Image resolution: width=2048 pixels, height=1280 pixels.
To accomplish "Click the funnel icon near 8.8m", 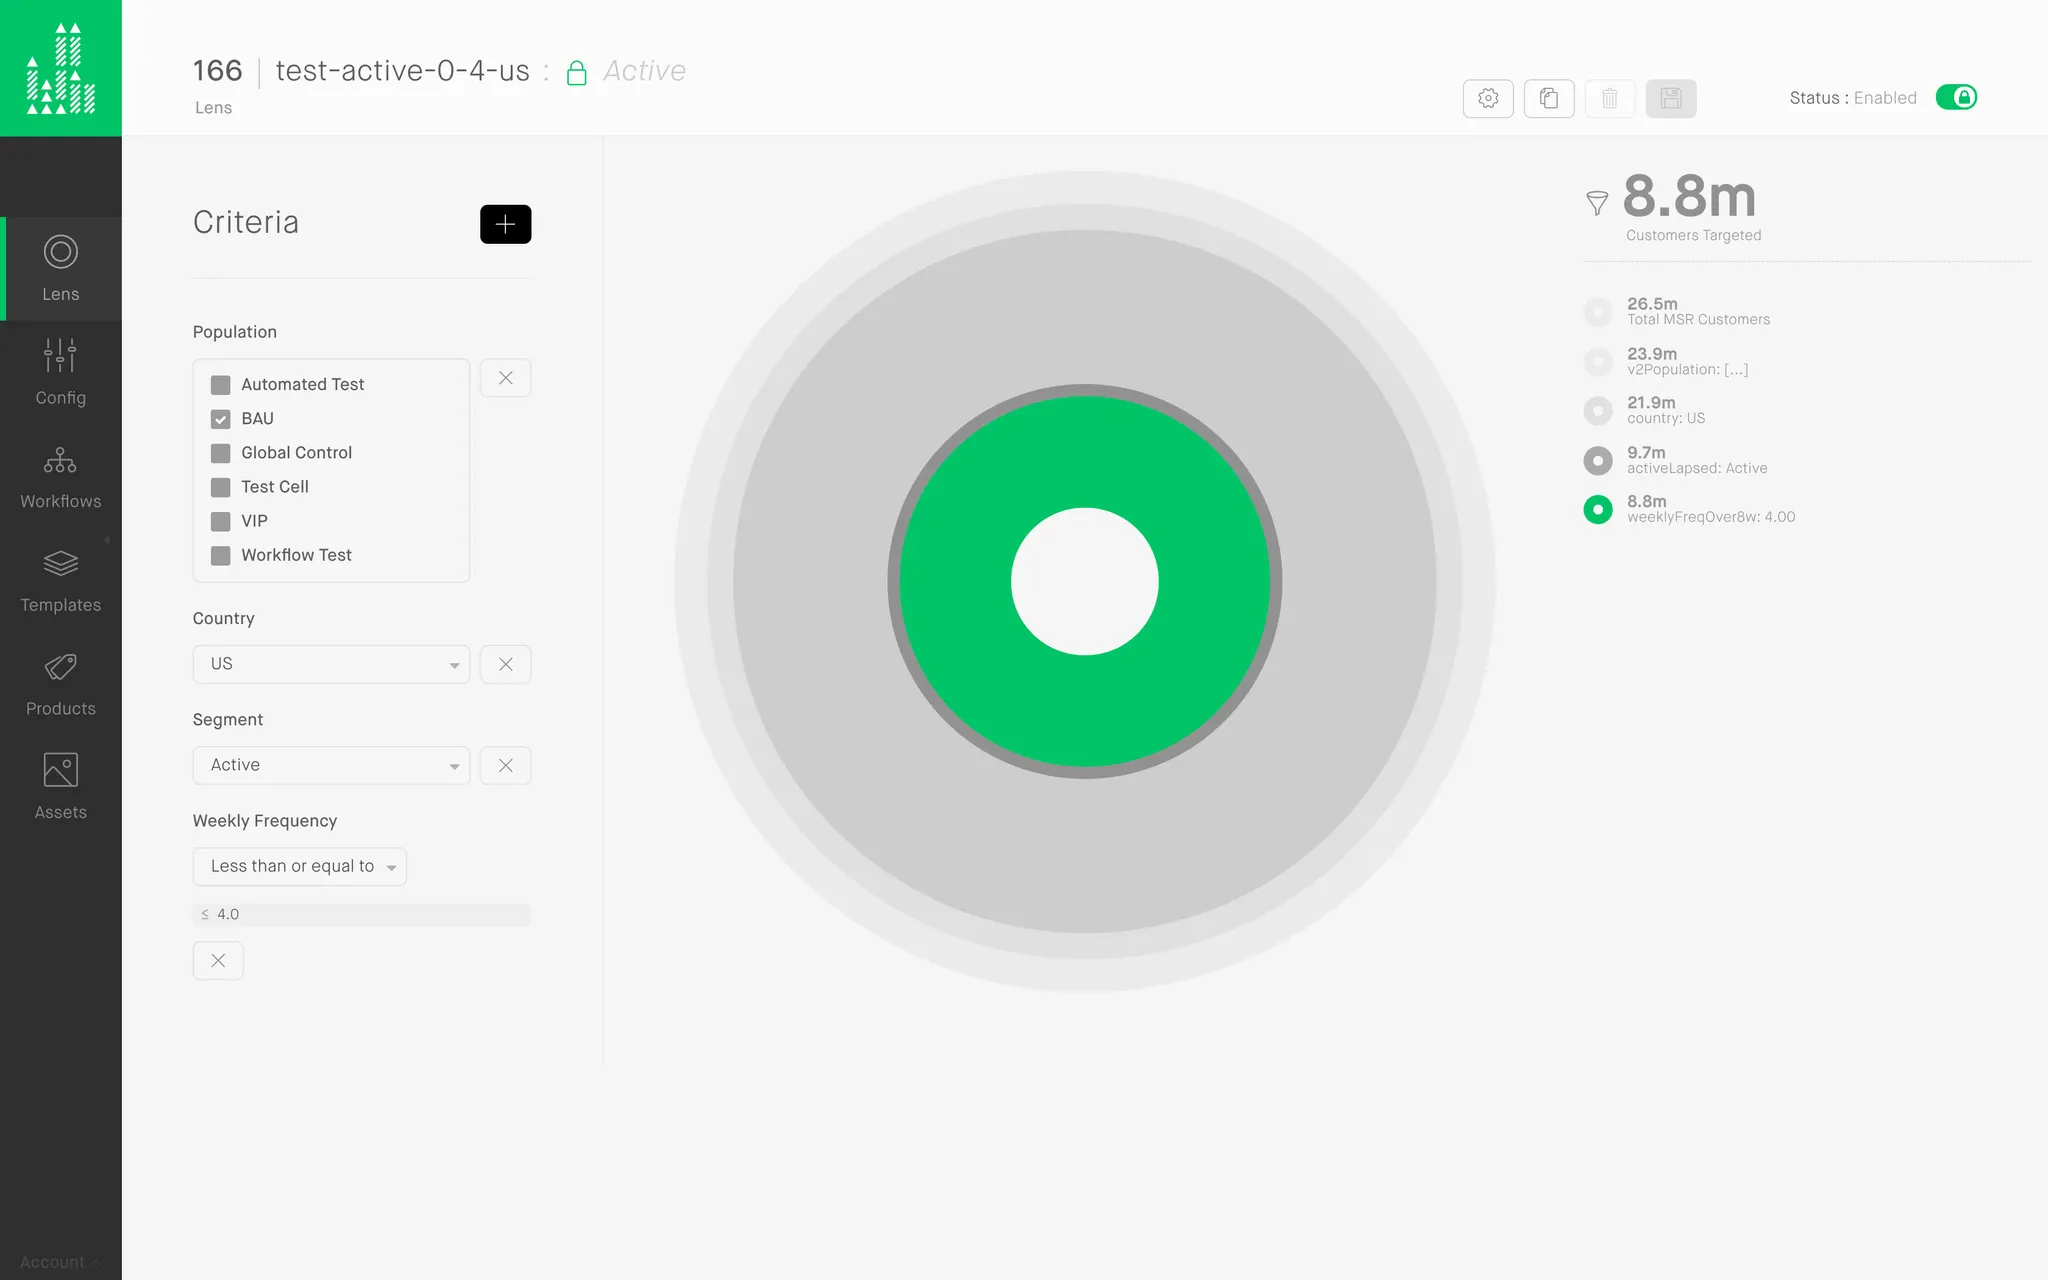I will [1597, 203].
